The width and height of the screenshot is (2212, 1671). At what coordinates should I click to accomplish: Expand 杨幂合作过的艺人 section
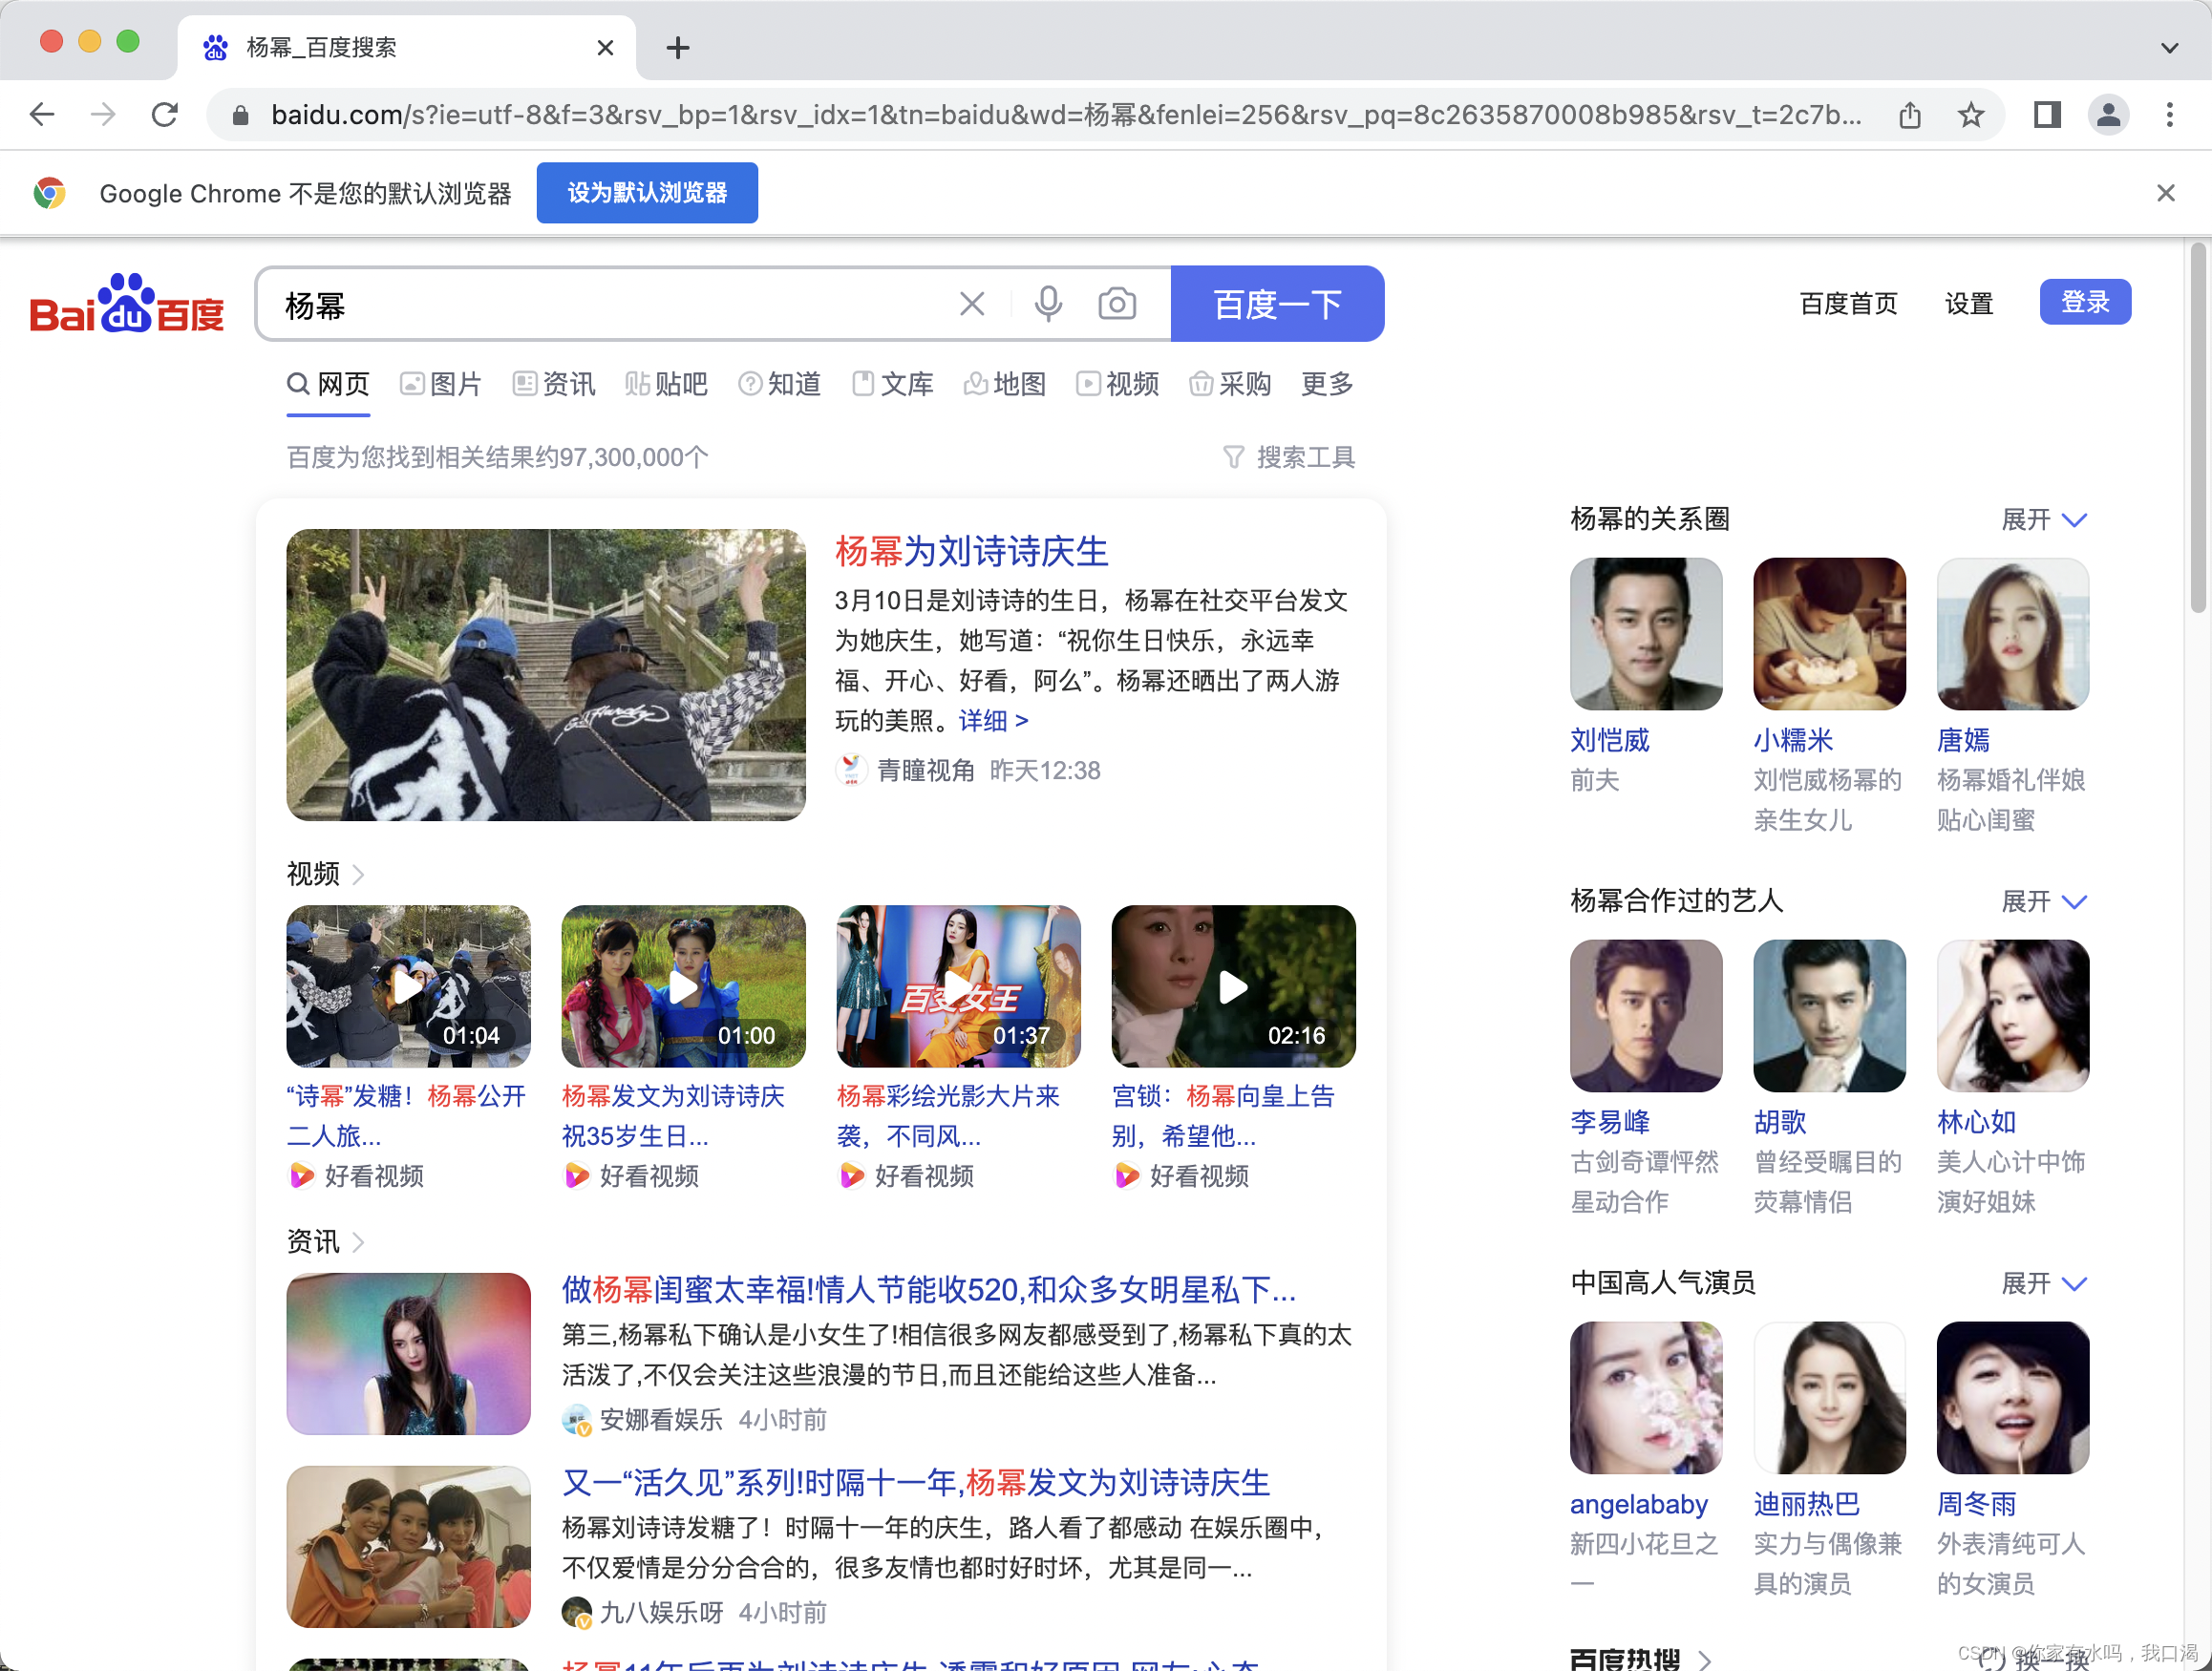pos(2043,902)
